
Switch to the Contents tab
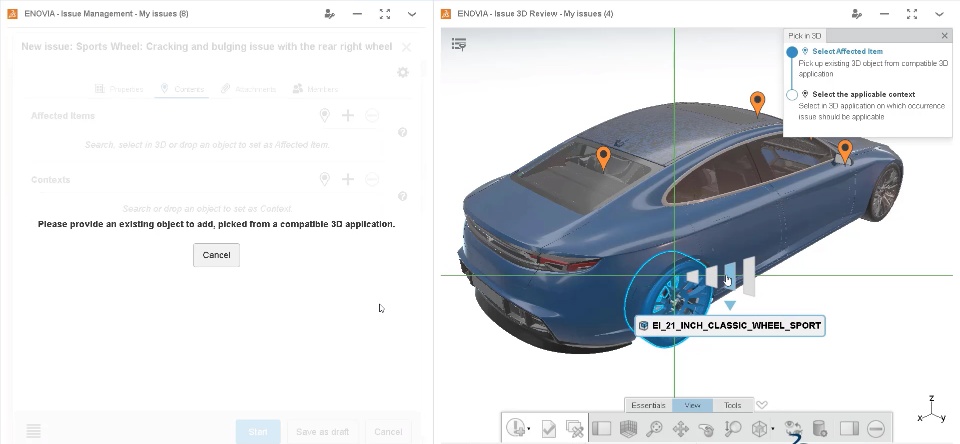(182, 89)
